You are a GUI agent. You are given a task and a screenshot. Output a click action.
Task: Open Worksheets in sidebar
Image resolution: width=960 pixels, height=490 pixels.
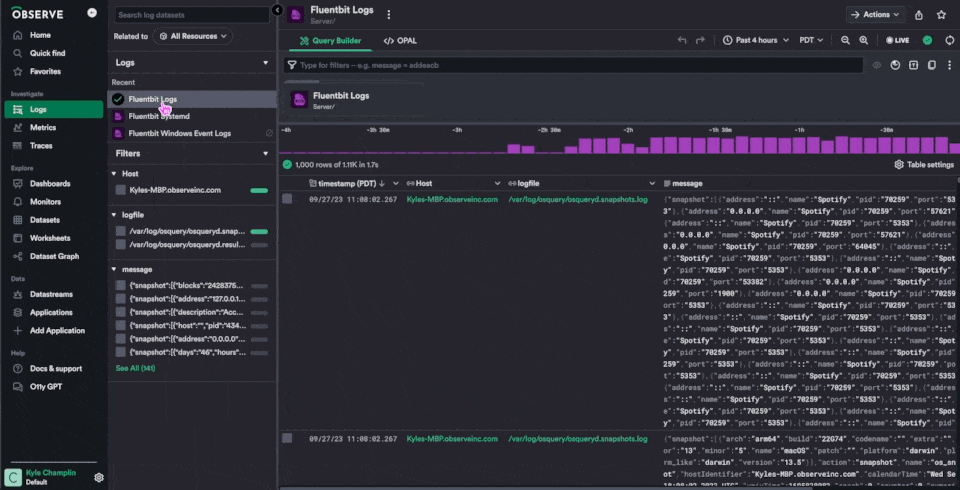click(50, 238)
